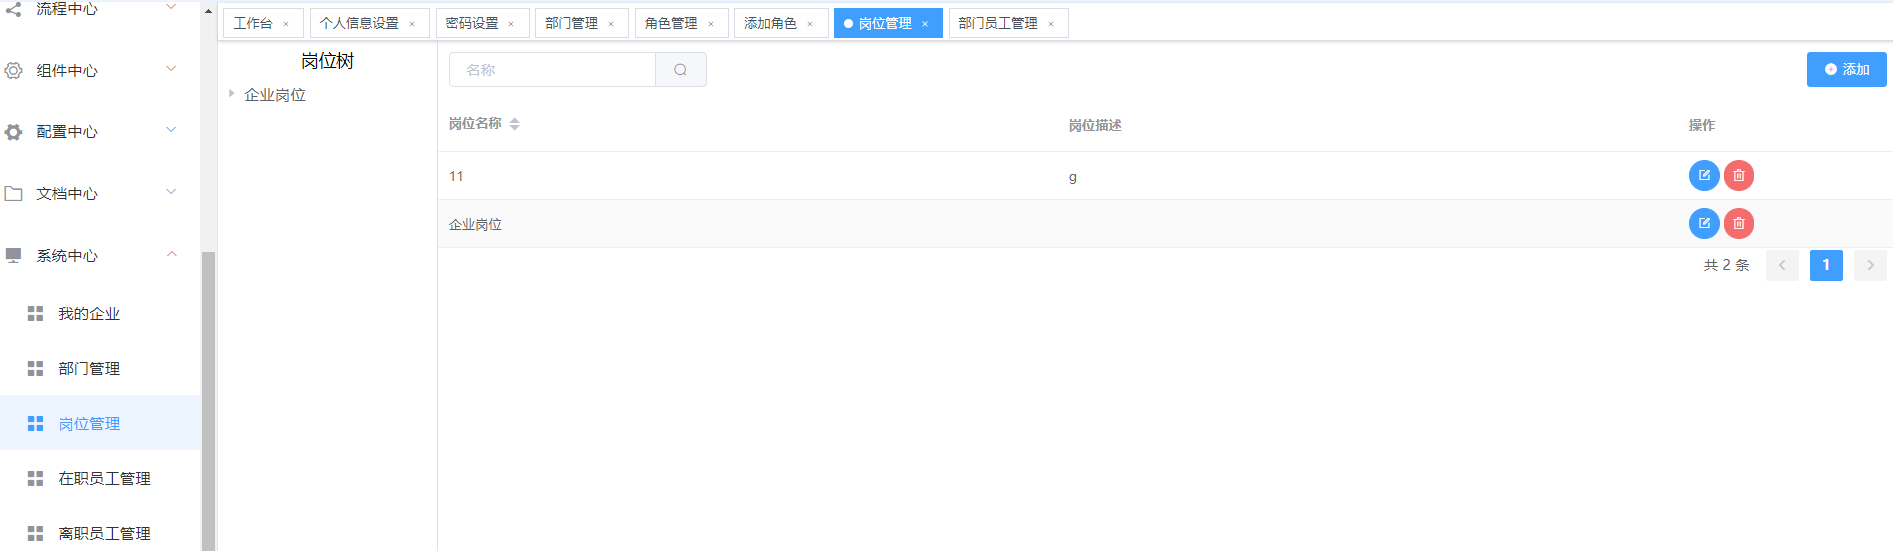Click the previous page arrow
The width and height of the screenshot is (1893, 551).
click(1782, 265)
